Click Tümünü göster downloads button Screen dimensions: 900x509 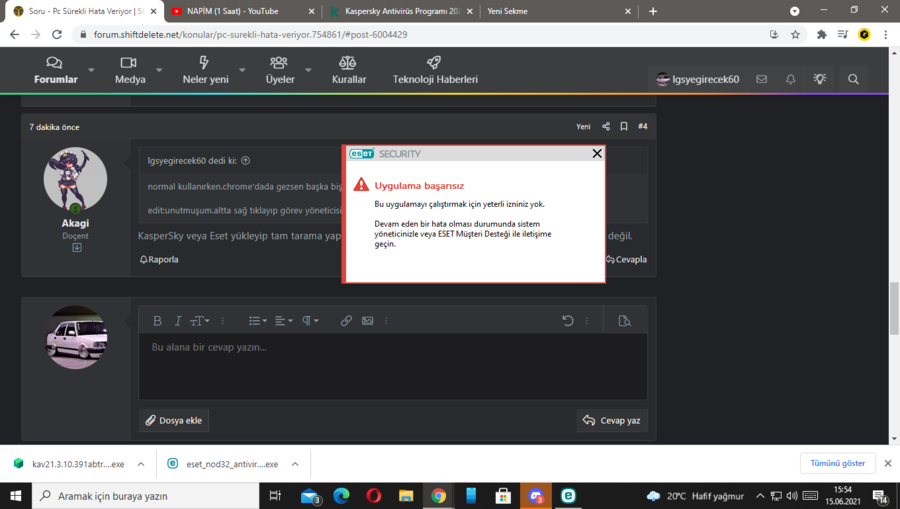837,463
